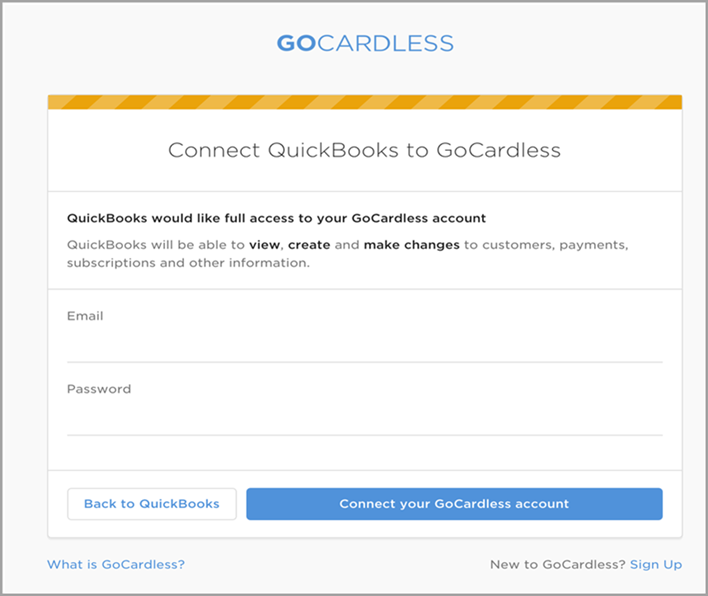This screenshot has width=708, height=596.
Task: Click Connect your GoCardless account button
Action: point(454,504)
